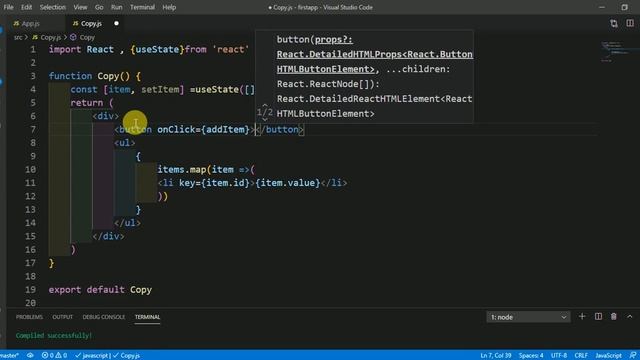Click the feedback icon in status bar

[633, 356]
